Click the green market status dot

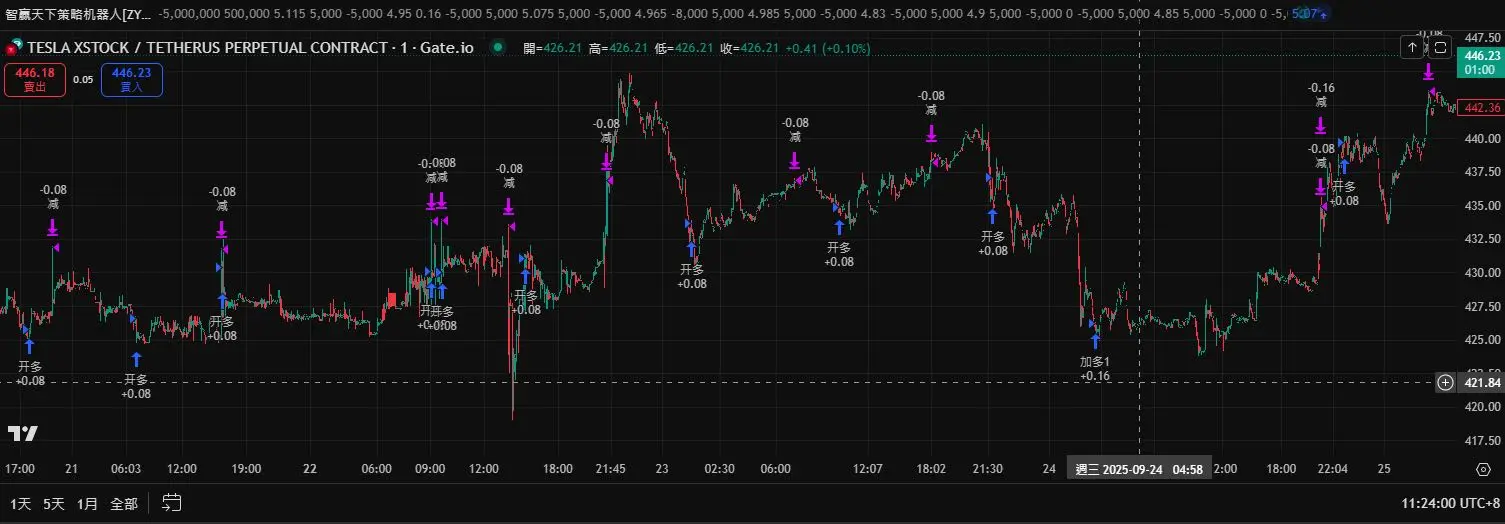(x=497, y=47)
